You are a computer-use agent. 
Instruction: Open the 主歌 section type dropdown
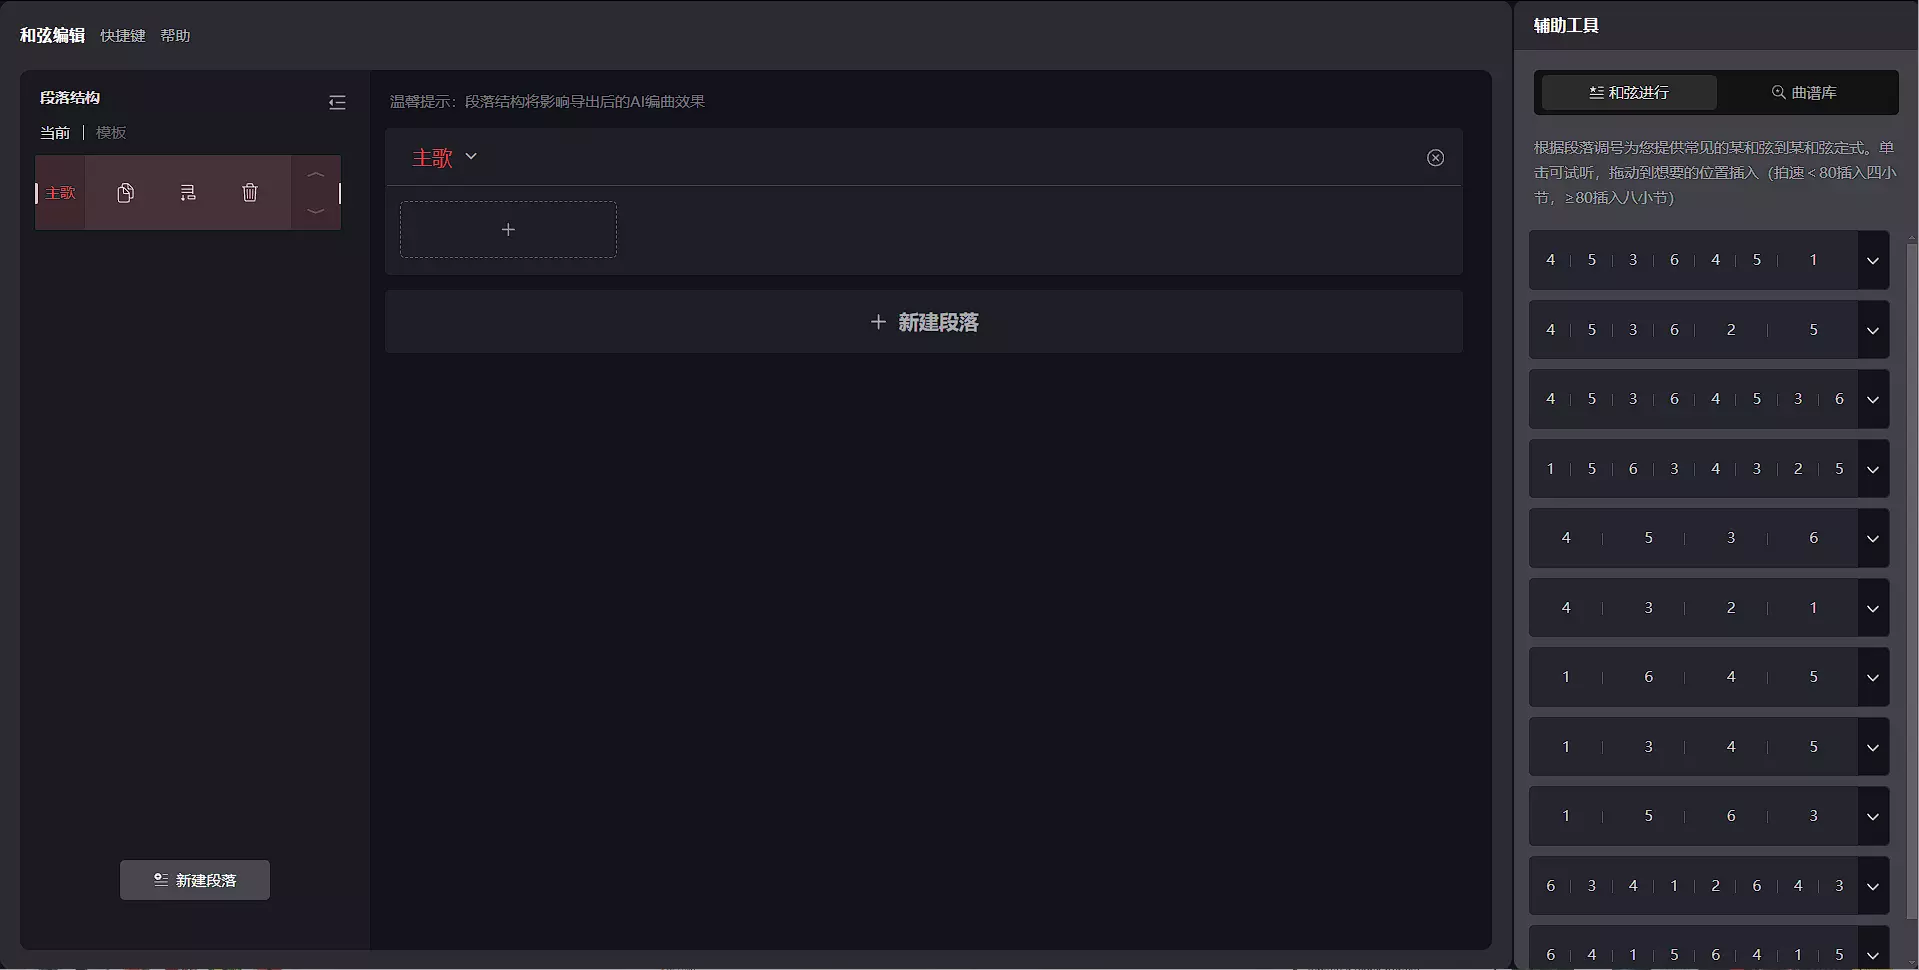click(x=471, y=157)
